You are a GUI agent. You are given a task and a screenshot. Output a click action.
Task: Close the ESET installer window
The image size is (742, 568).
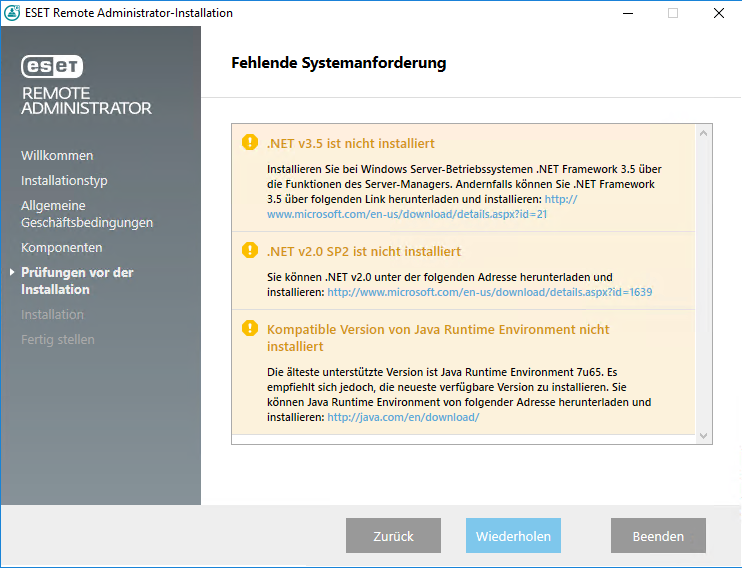pos(719,13)
